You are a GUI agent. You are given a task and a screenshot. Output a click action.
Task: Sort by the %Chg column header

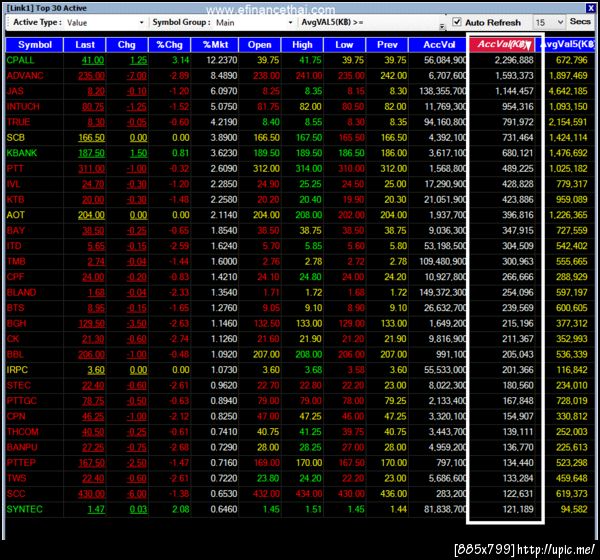click(170, 45)
